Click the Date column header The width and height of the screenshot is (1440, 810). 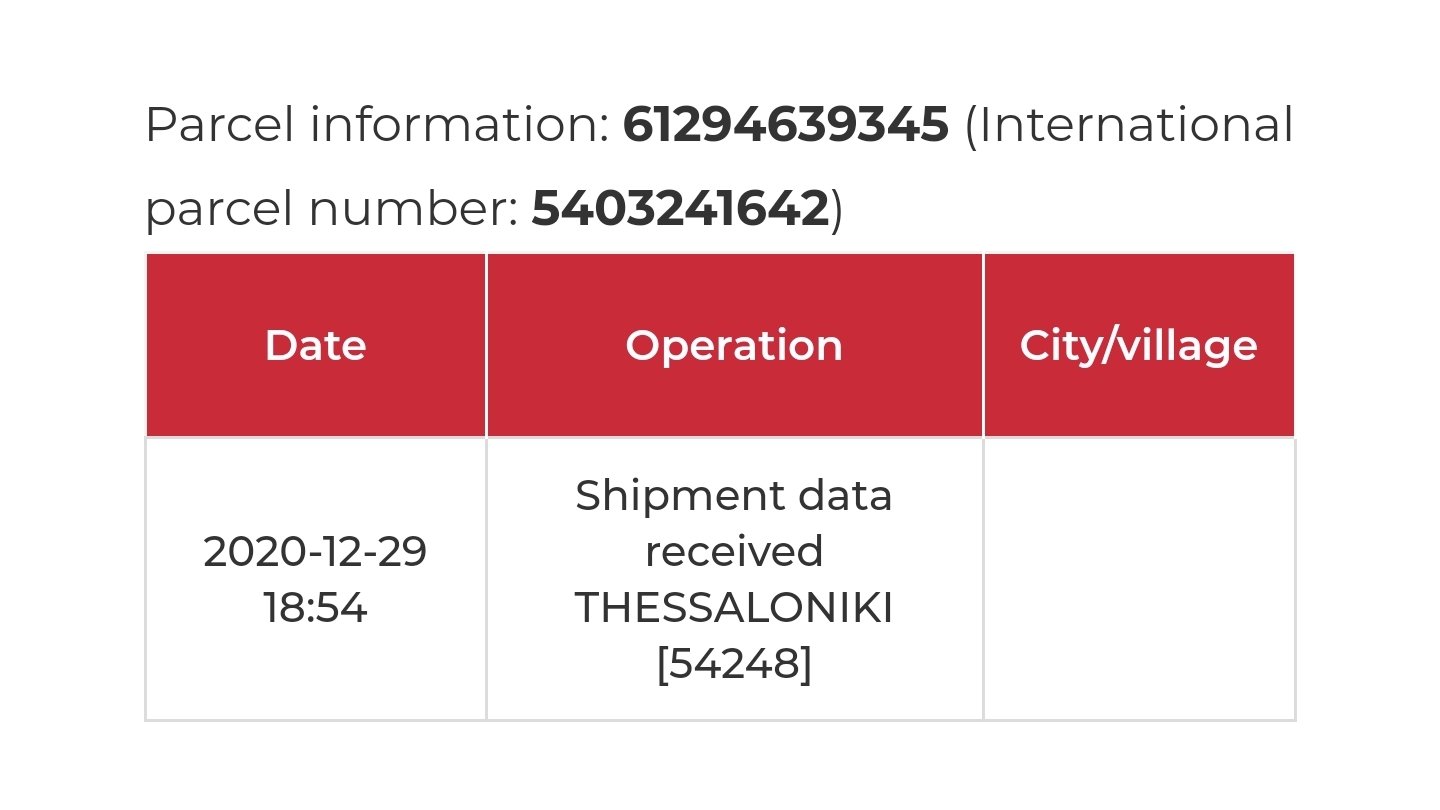[316, 345]
